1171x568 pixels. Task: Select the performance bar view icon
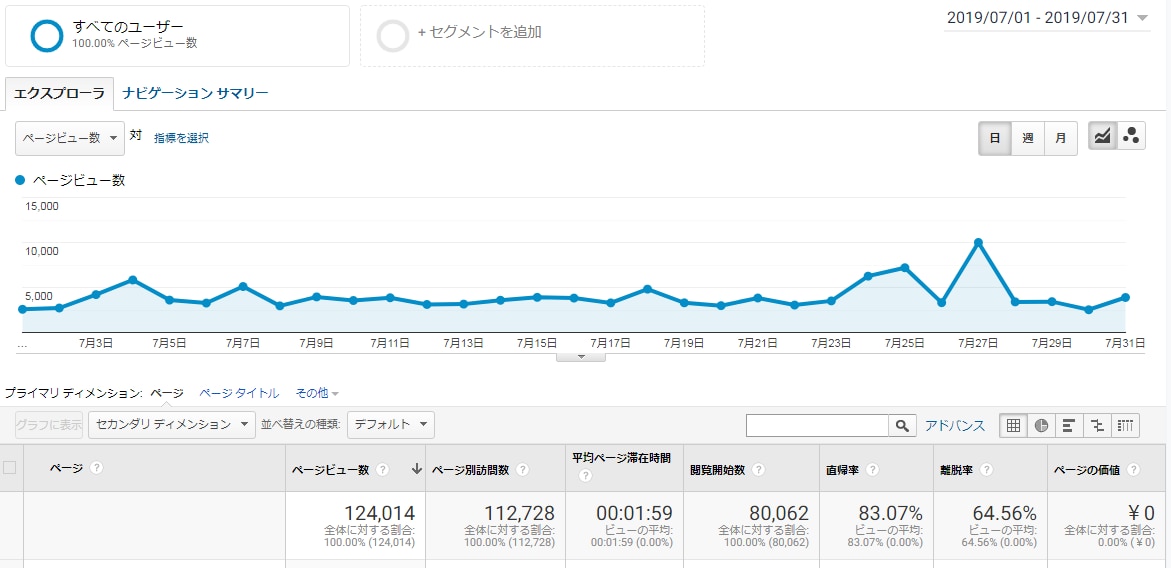pos(1069,425)
